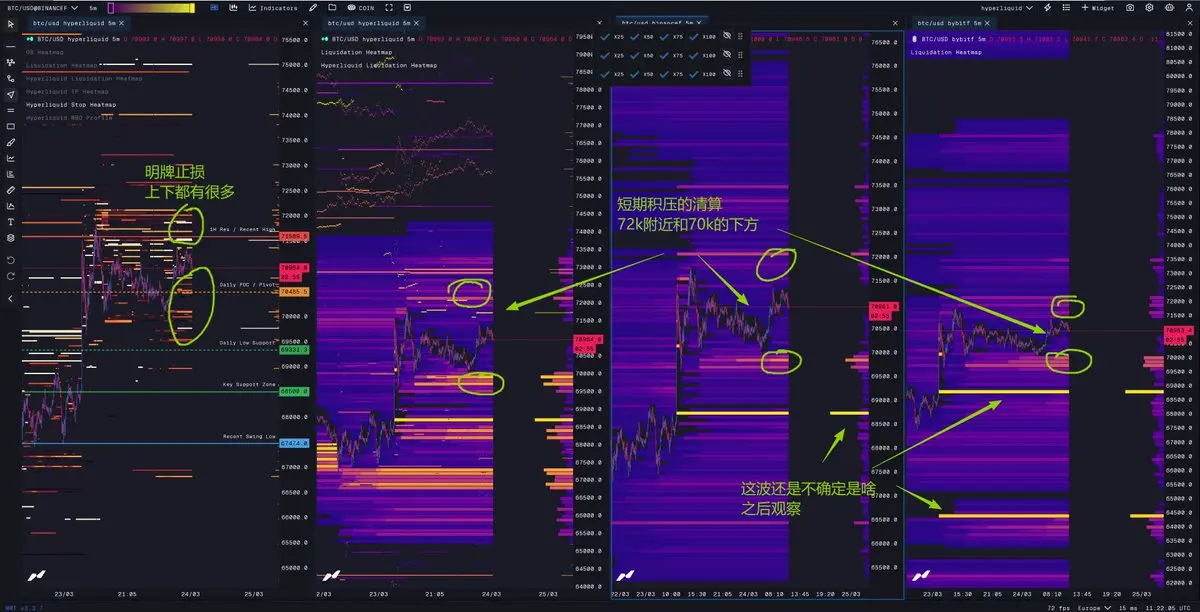Screen dimensions: 1200x612
Task: Open the download box icon in toolbar
Action: click(x=408, y=8)
